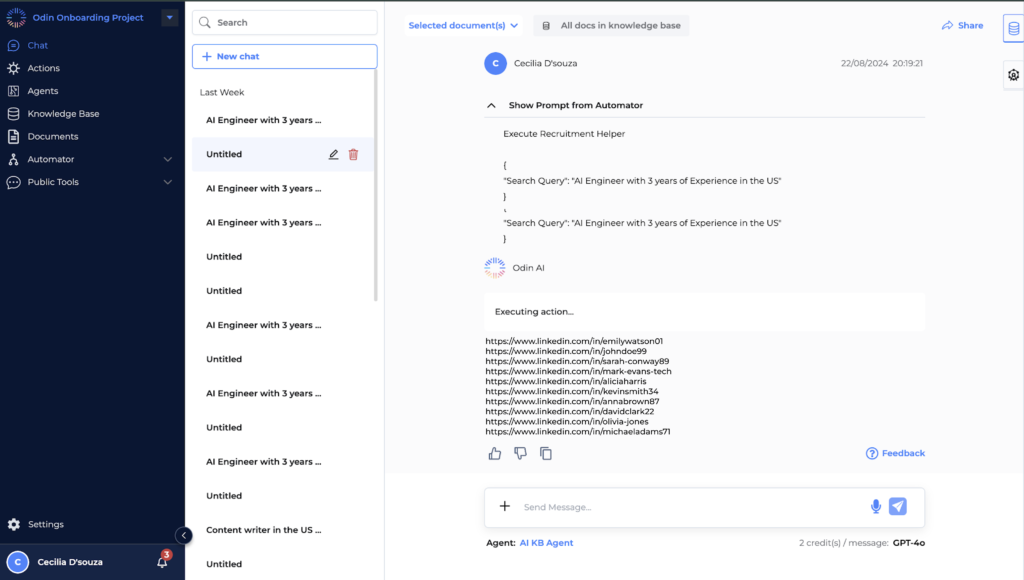Focus the chat Search field
Image resolution: width=1024 pixels, height=580 pixels.
point(285,22)
